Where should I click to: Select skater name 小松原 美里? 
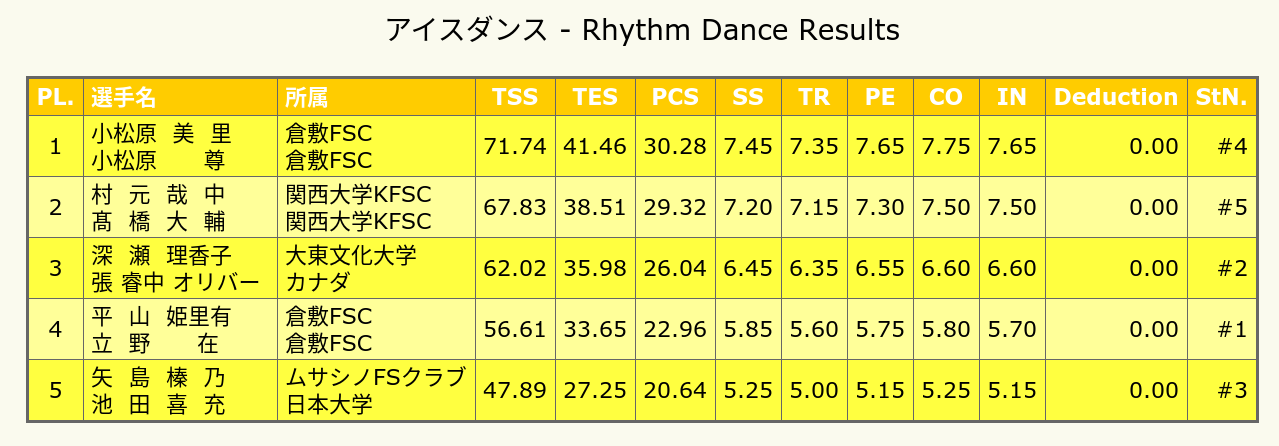point(160,133)
